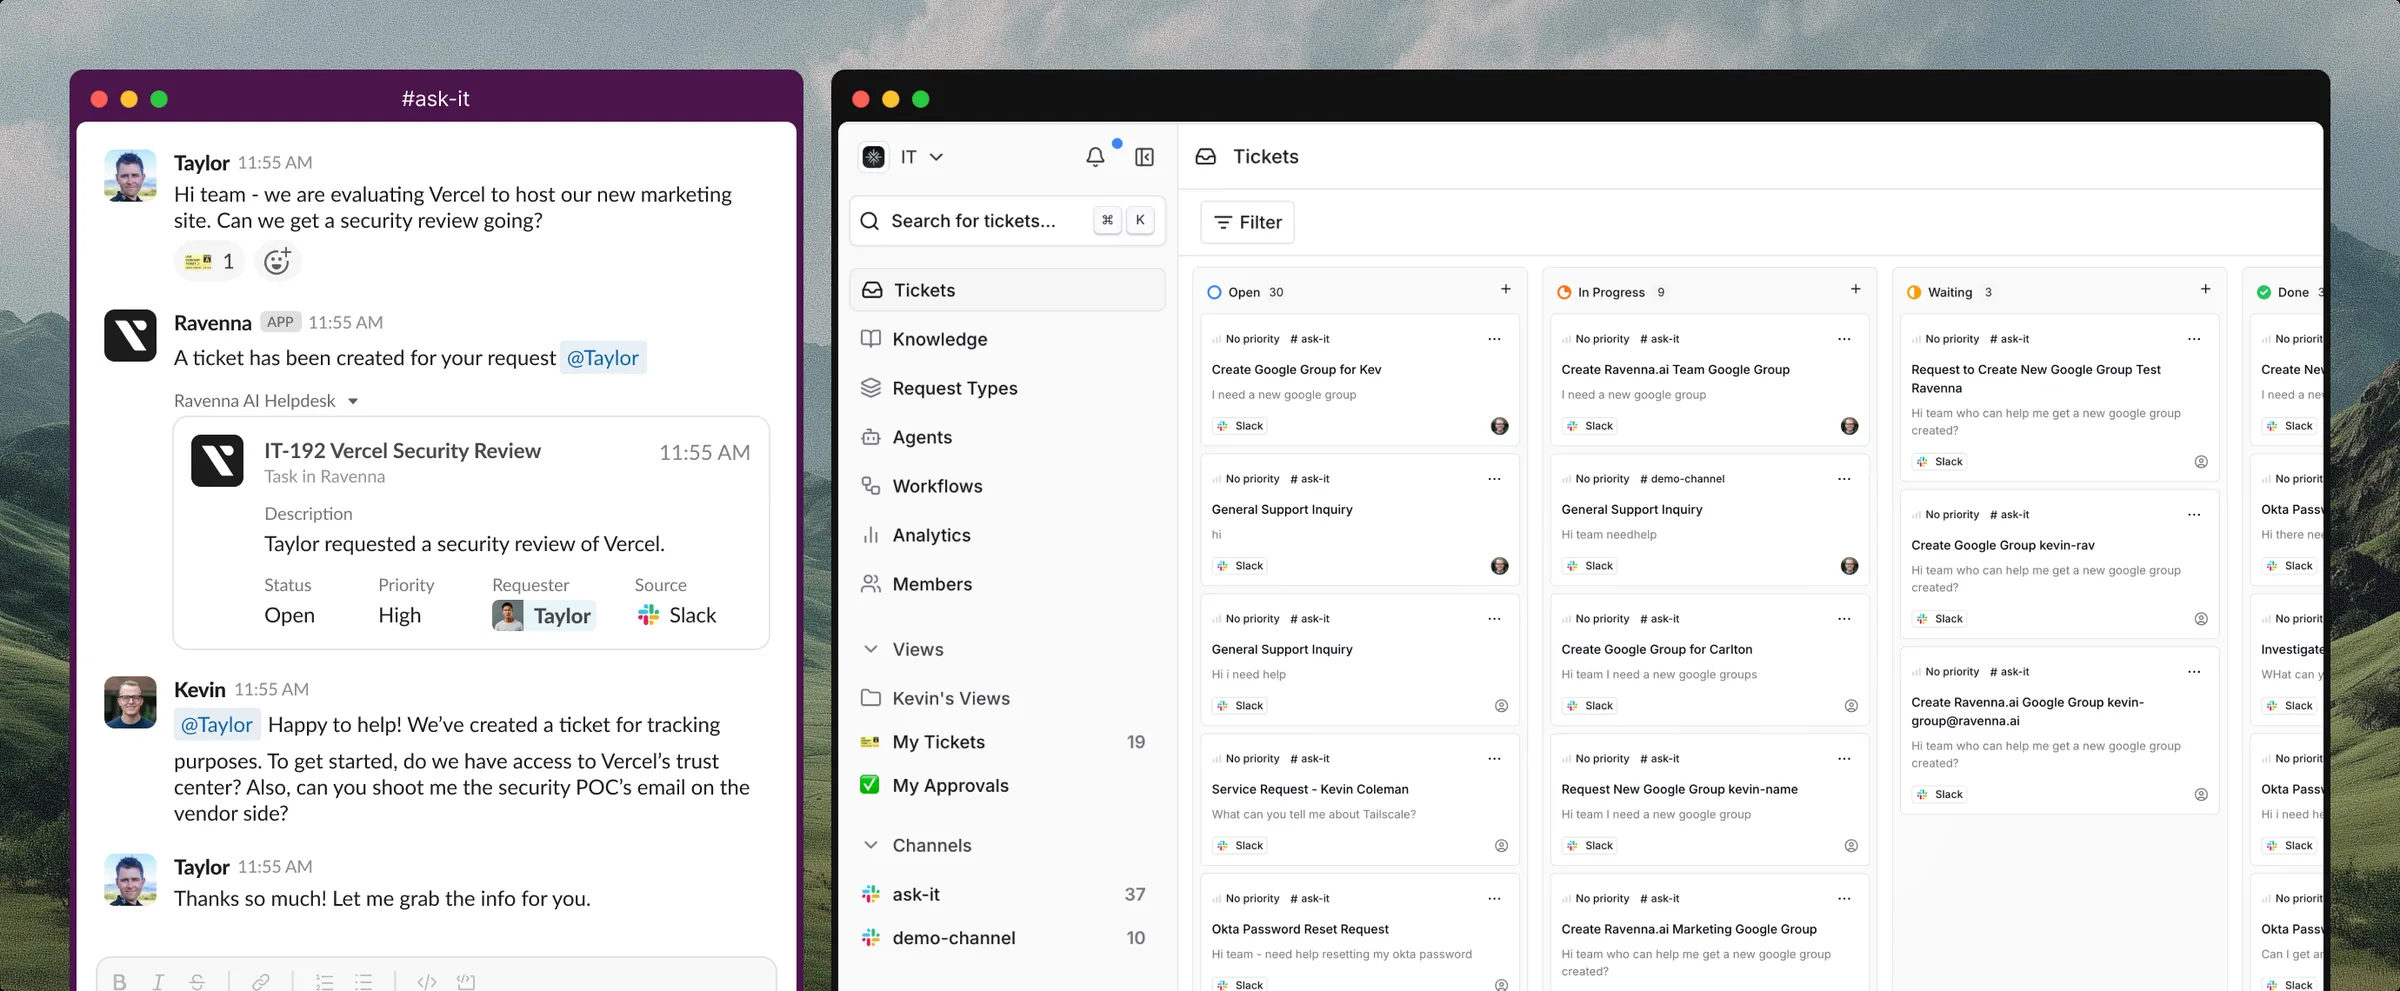Open more options on Create Google Group kevin-rav
The image size is (2400, 991).
pos(2194,515)
